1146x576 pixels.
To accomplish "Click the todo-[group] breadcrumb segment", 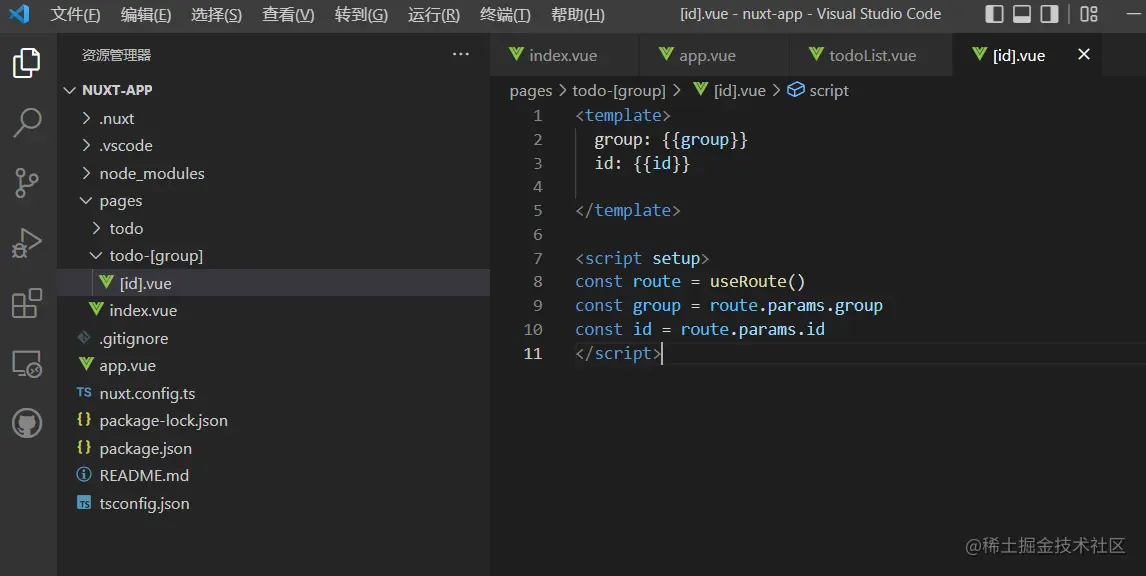I will [619, 91].
